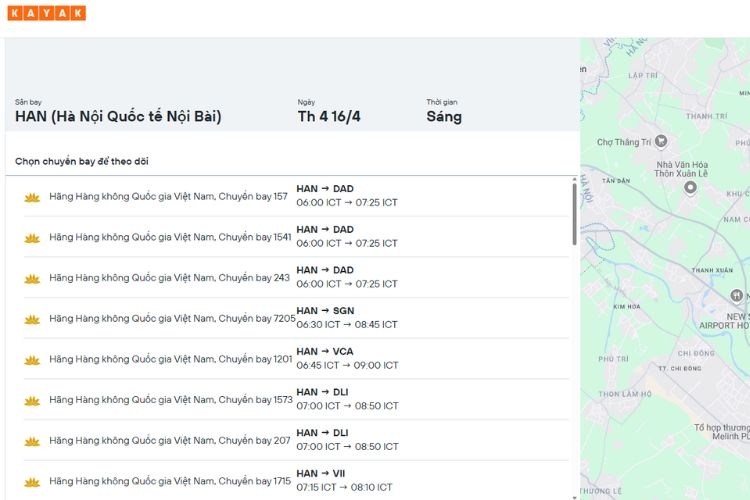This screenshot has width=750, height=500.
Task: Click Vietnam Airlines lotus icon for flight 157
Action: (x=32, y=197)
